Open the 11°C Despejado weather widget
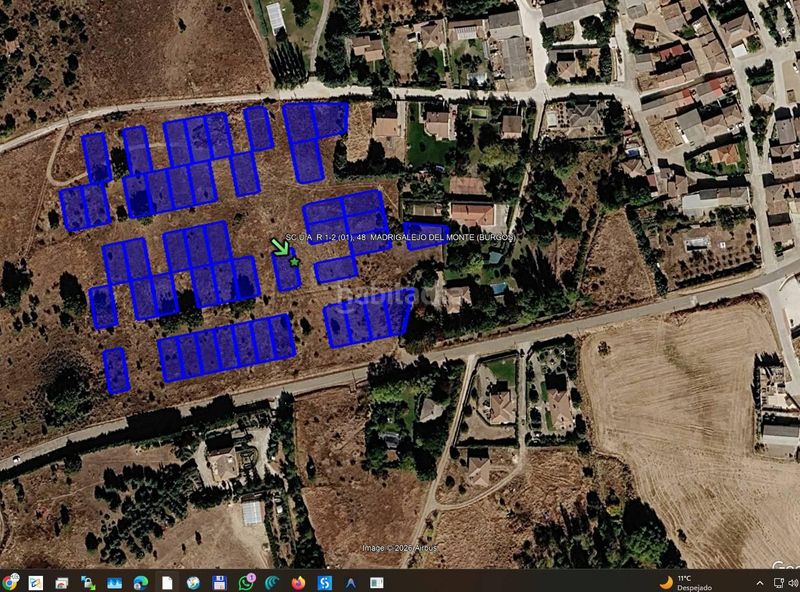The image size is (800, 592). pyautogui.click(x=686, y=583)
